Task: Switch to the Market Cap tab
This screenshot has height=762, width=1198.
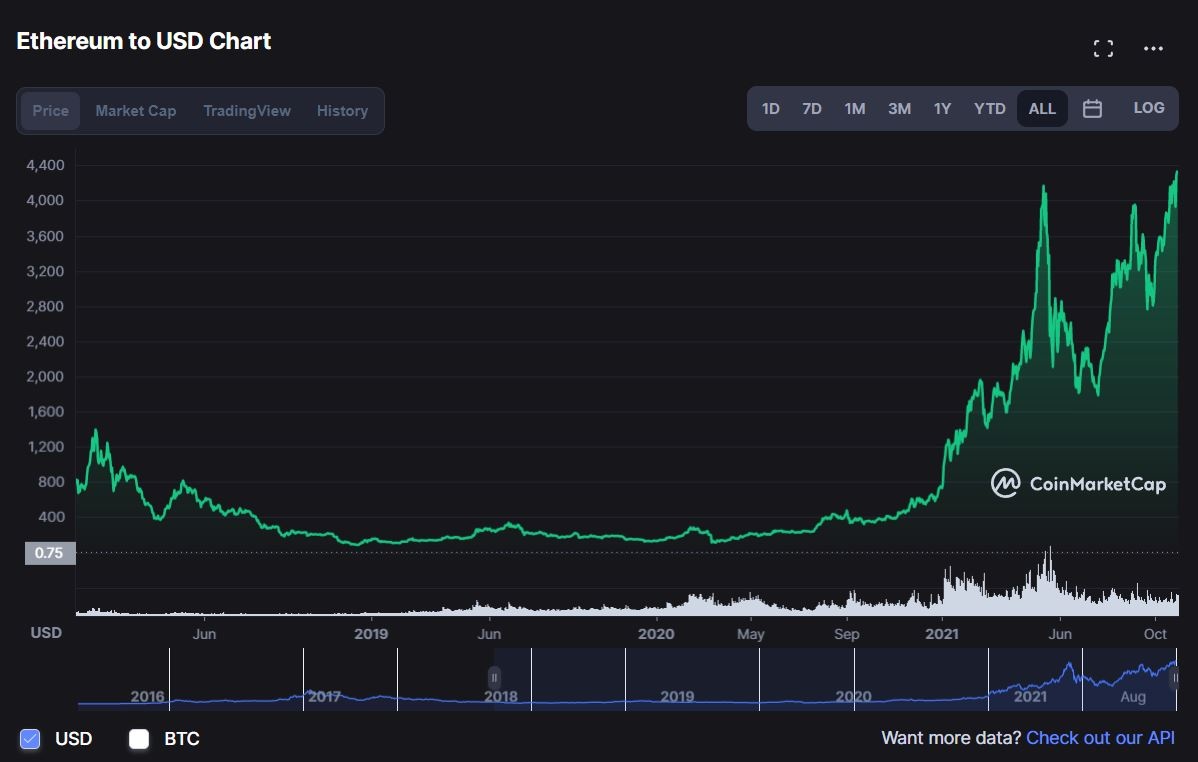Action: tap(135, 110)
